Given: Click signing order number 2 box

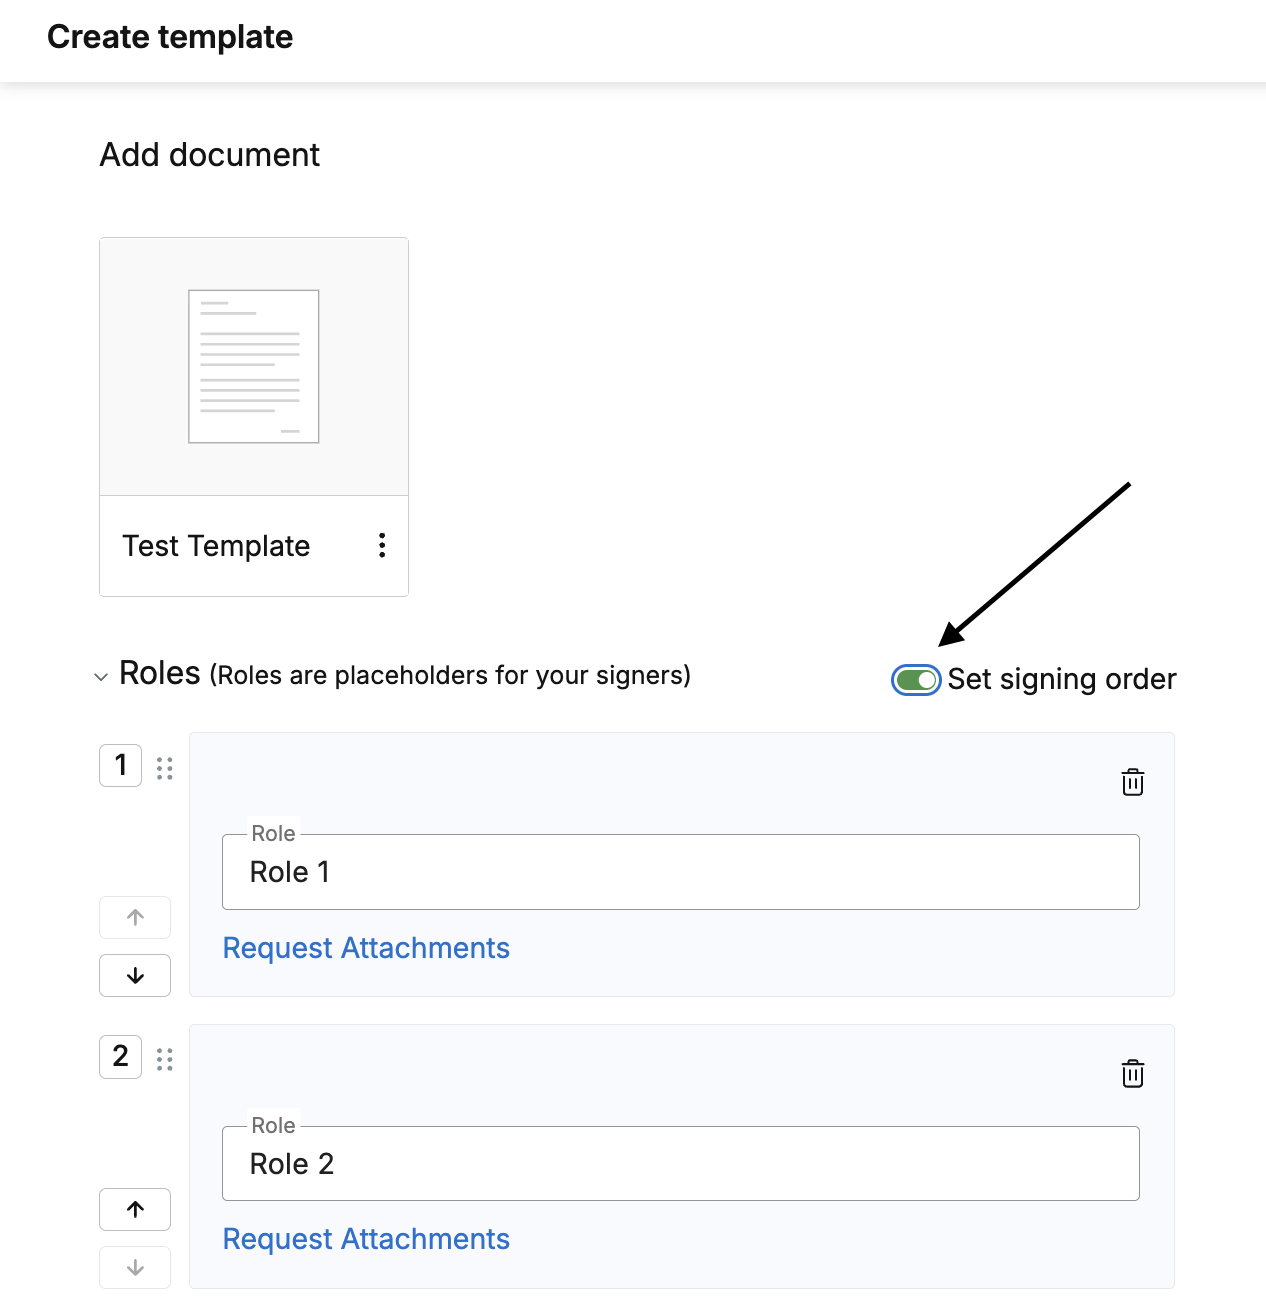Looking at the screenshot, I should [x=121, y=1057].
